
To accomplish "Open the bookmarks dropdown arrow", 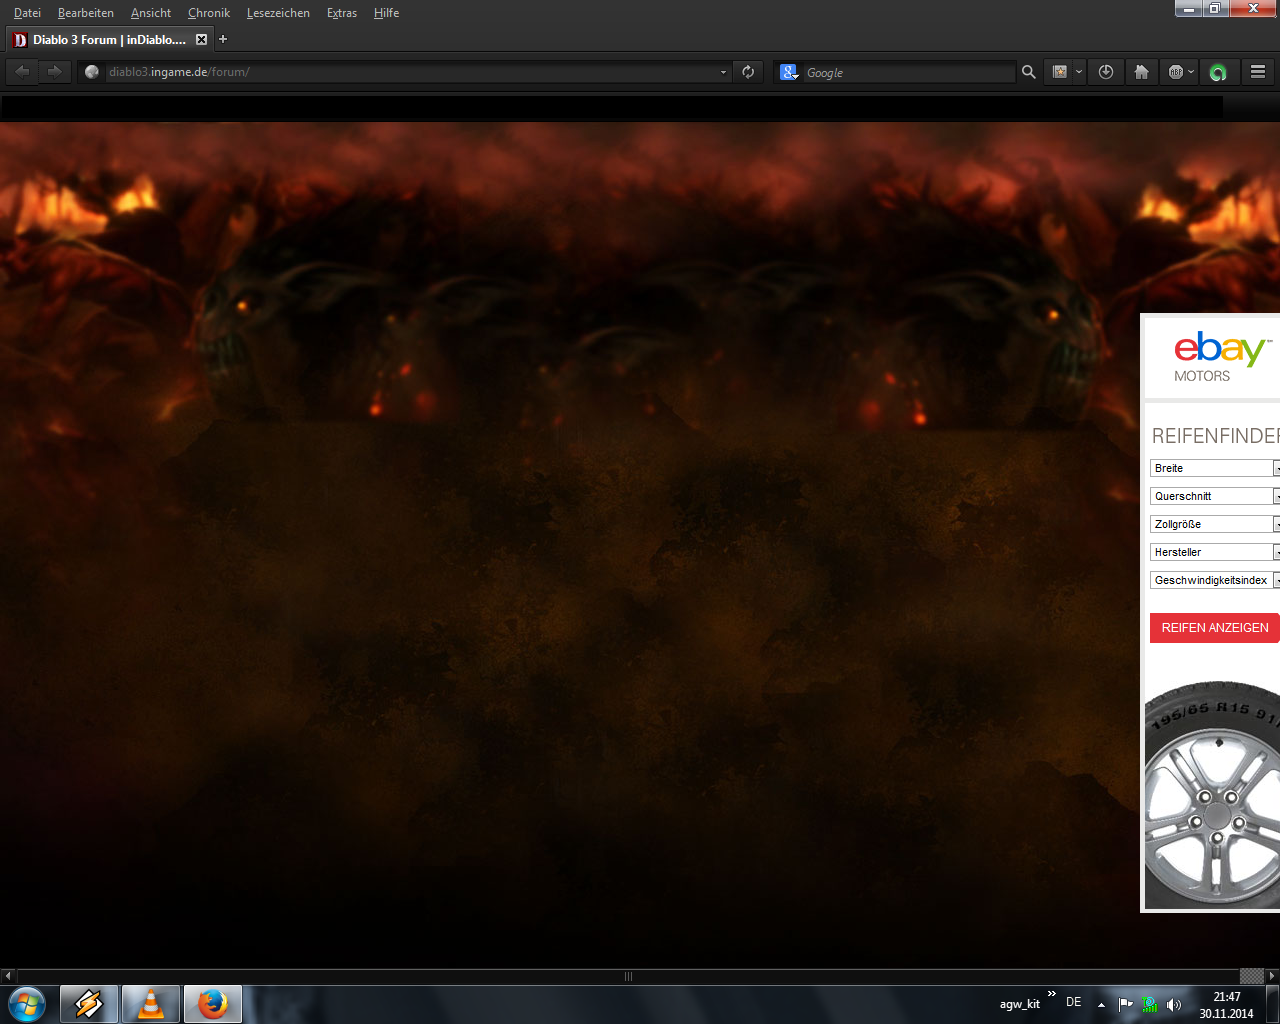I will tap(1079, 72).
